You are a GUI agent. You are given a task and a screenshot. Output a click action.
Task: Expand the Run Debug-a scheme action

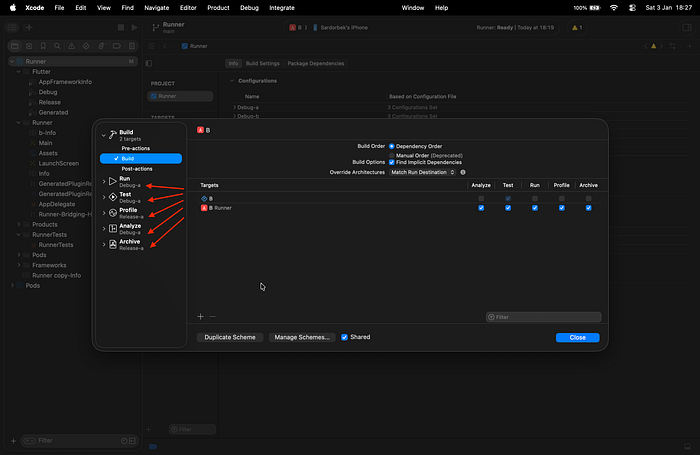coord(104,182)
